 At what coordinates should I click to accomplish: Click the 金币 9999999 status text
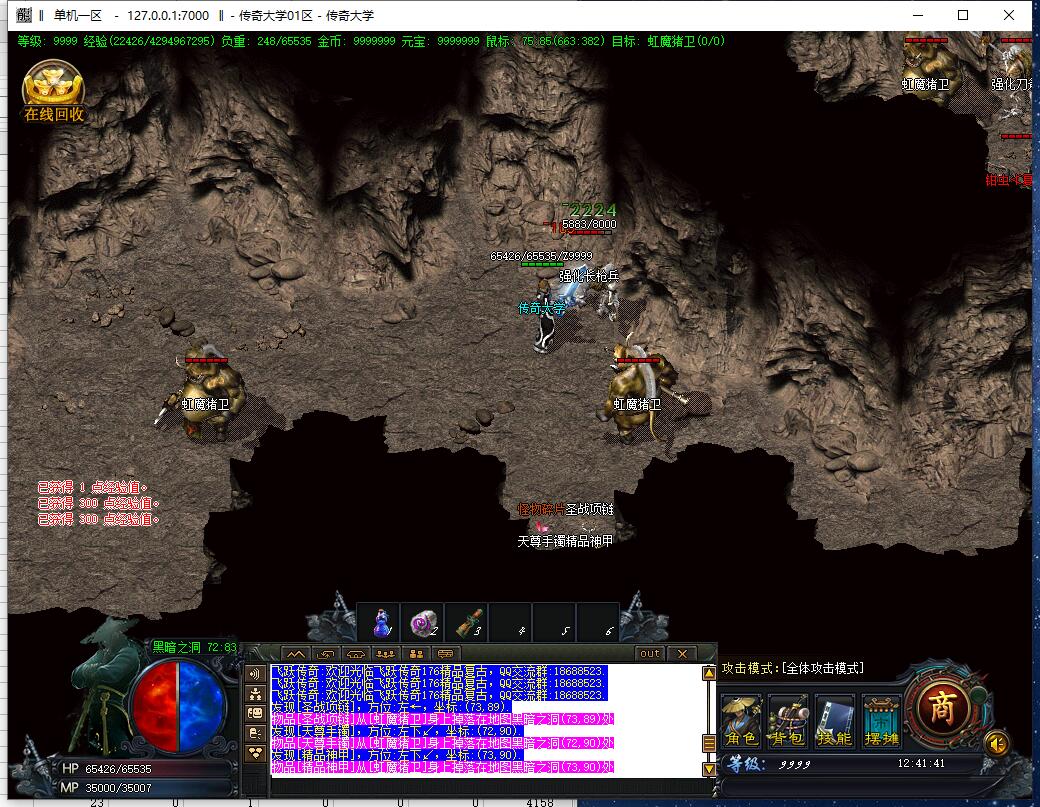[356, 41]
